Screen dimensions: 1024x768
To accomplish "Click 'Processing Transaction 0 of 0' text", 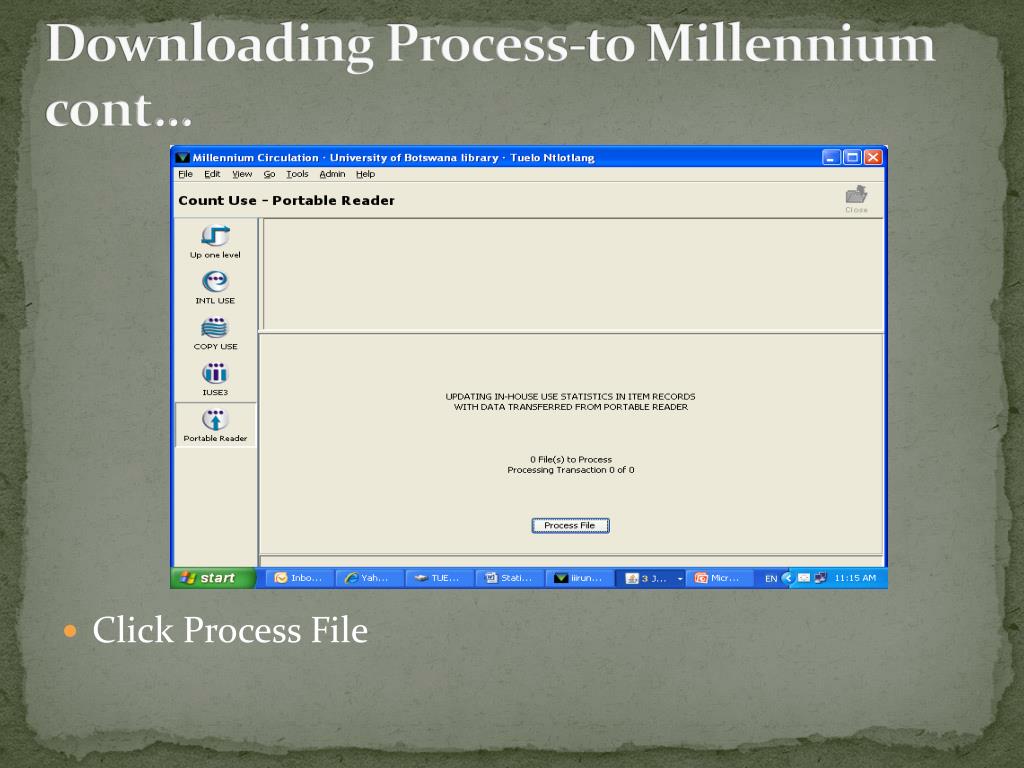I will pyautogui.click(x=571, y=470).
